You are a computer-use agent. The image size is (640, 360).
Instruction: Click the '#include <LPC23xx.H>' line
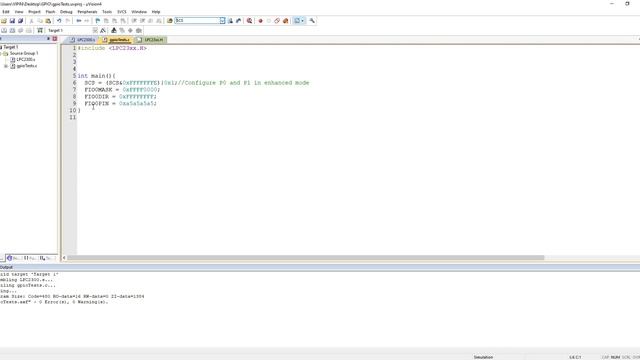pyautogui.click(x=112, y=48)
